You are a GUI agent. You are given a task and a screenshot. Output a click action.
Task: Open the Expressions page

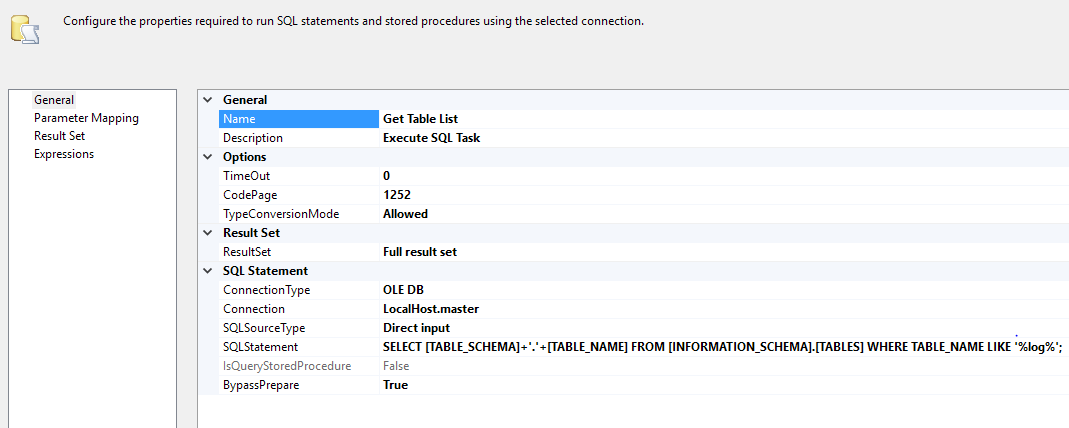coord(64,154)
